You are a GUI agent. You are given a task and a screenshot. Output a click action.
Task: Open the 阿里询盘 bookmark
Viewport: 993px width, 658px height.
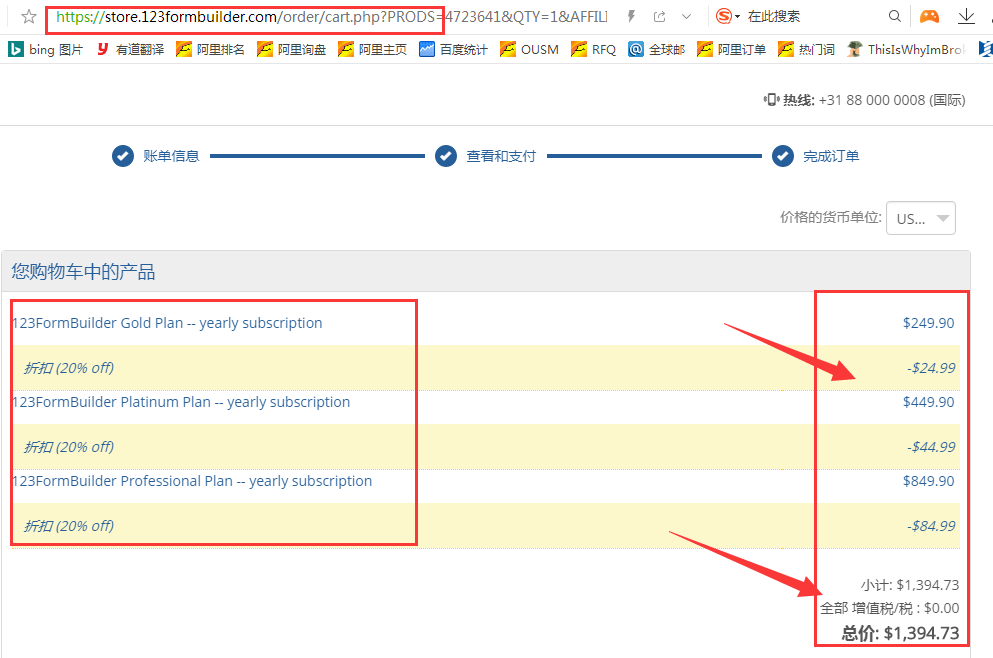(291, 49)
